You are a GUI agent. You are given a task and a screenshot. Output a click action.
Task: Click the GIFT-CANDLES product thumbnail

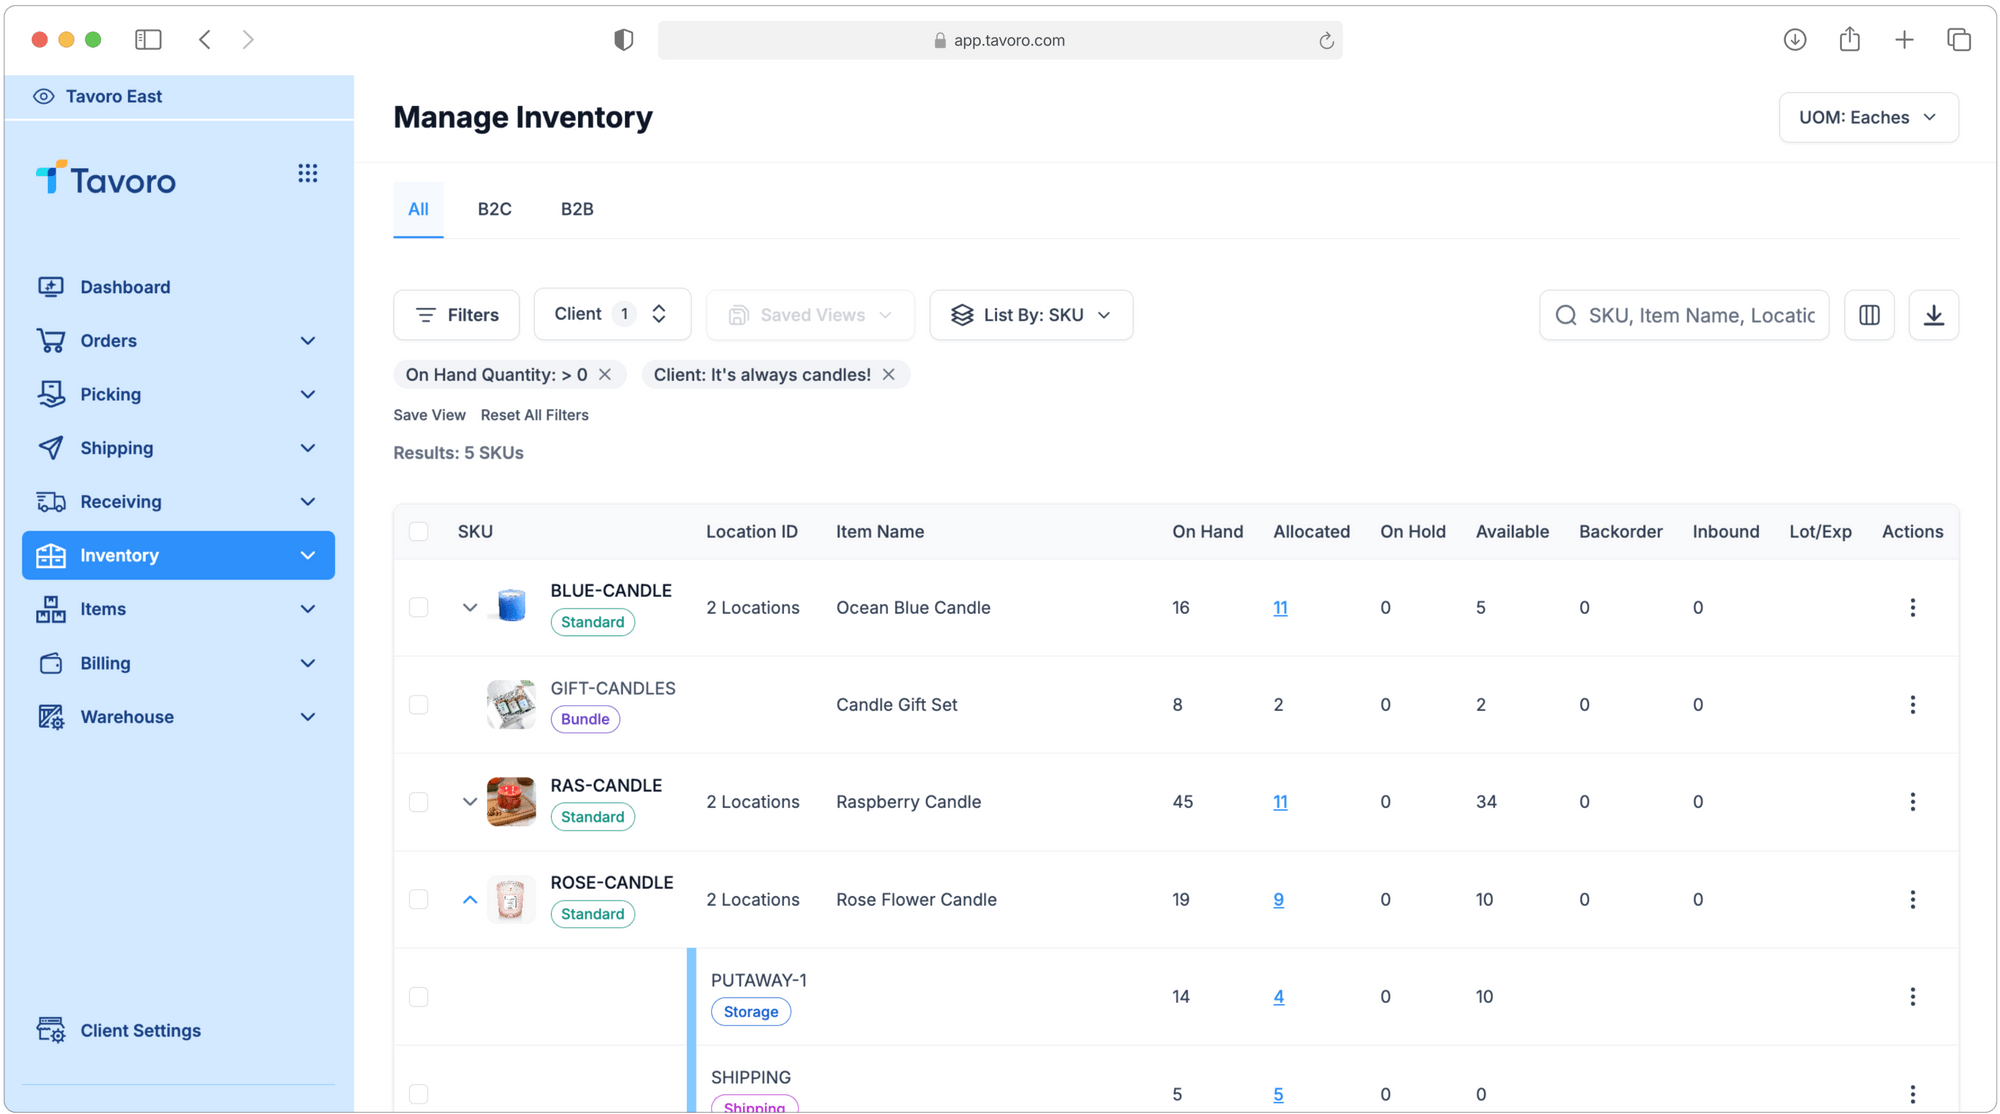pos(511,704)
